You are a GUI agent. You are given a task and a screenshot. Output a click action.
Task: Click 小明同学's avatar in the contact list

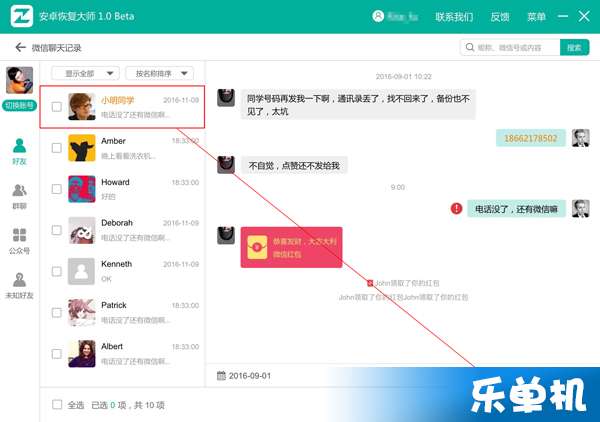pos(82,107)
